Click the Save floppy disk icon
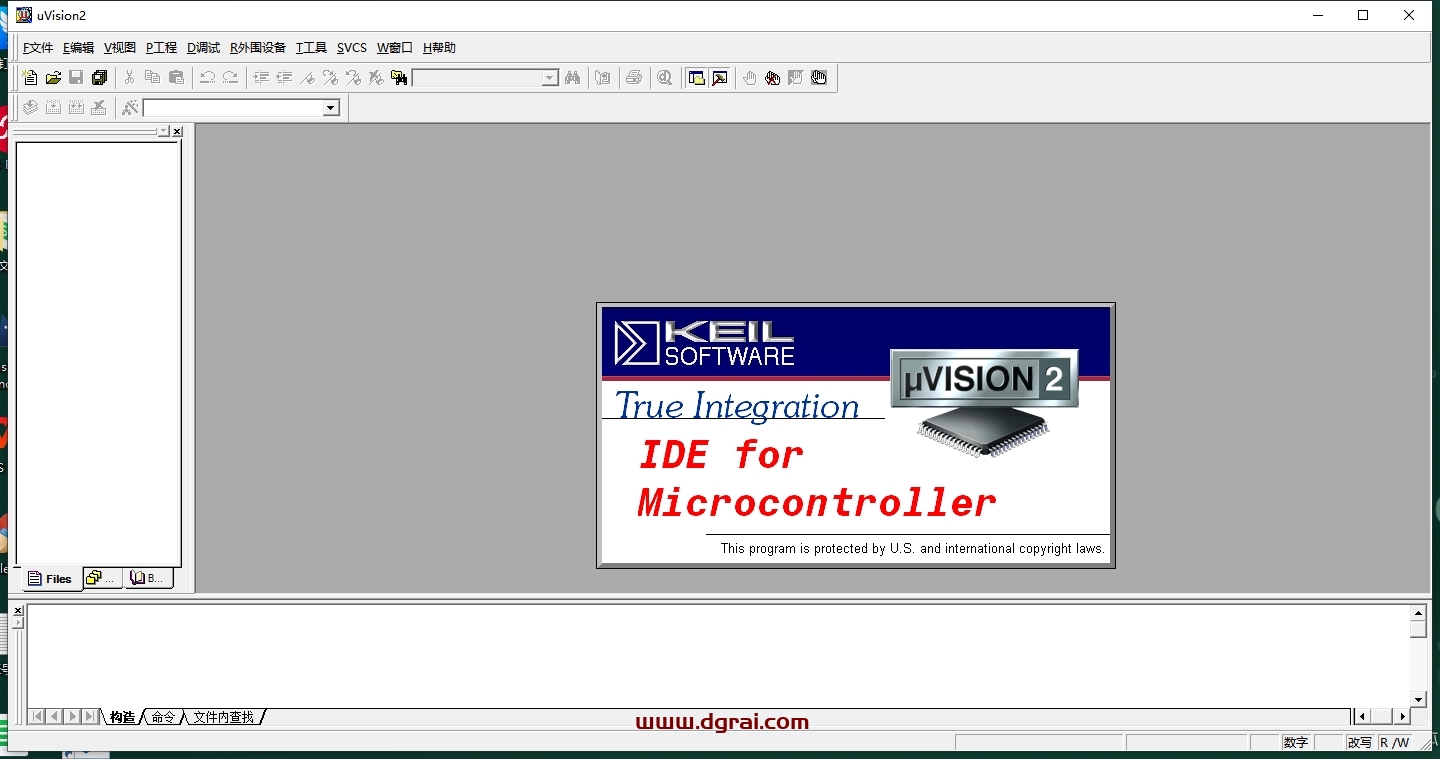The height and width of the screenshot is (759, 1440). [x=76, y=78]
